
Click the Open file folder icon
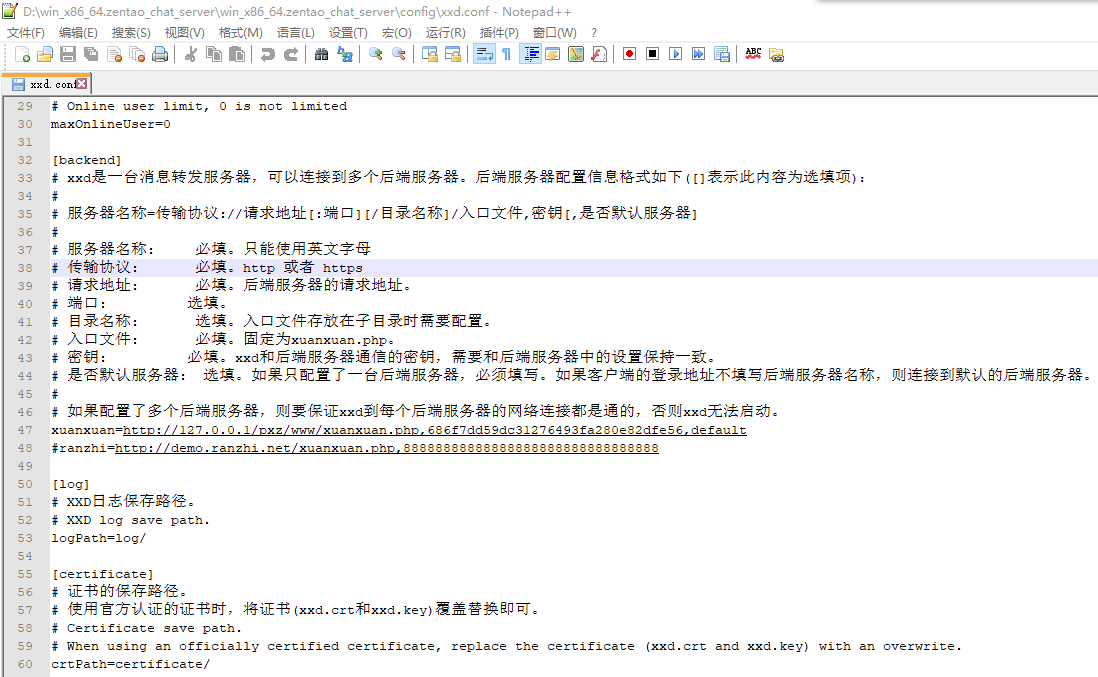click(45, 55)
